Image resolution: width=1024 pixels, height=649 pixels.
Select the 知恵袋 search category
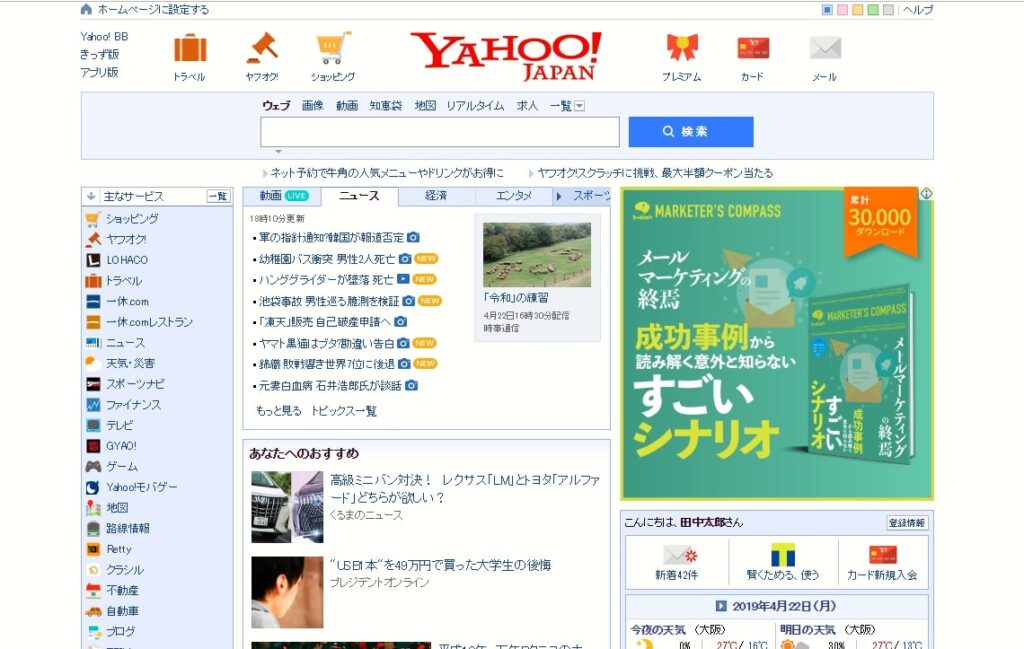(x=386, y=106)
